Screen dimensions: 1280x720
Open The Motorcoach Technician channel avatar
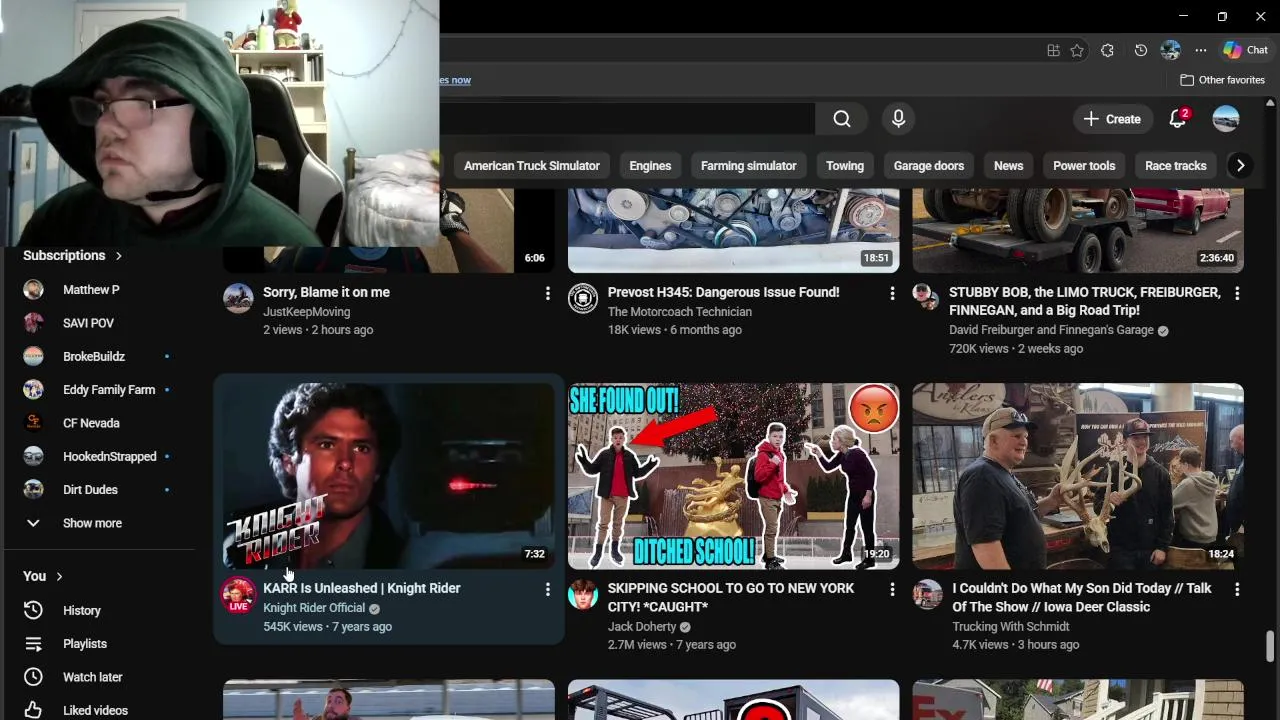[583, 298]
